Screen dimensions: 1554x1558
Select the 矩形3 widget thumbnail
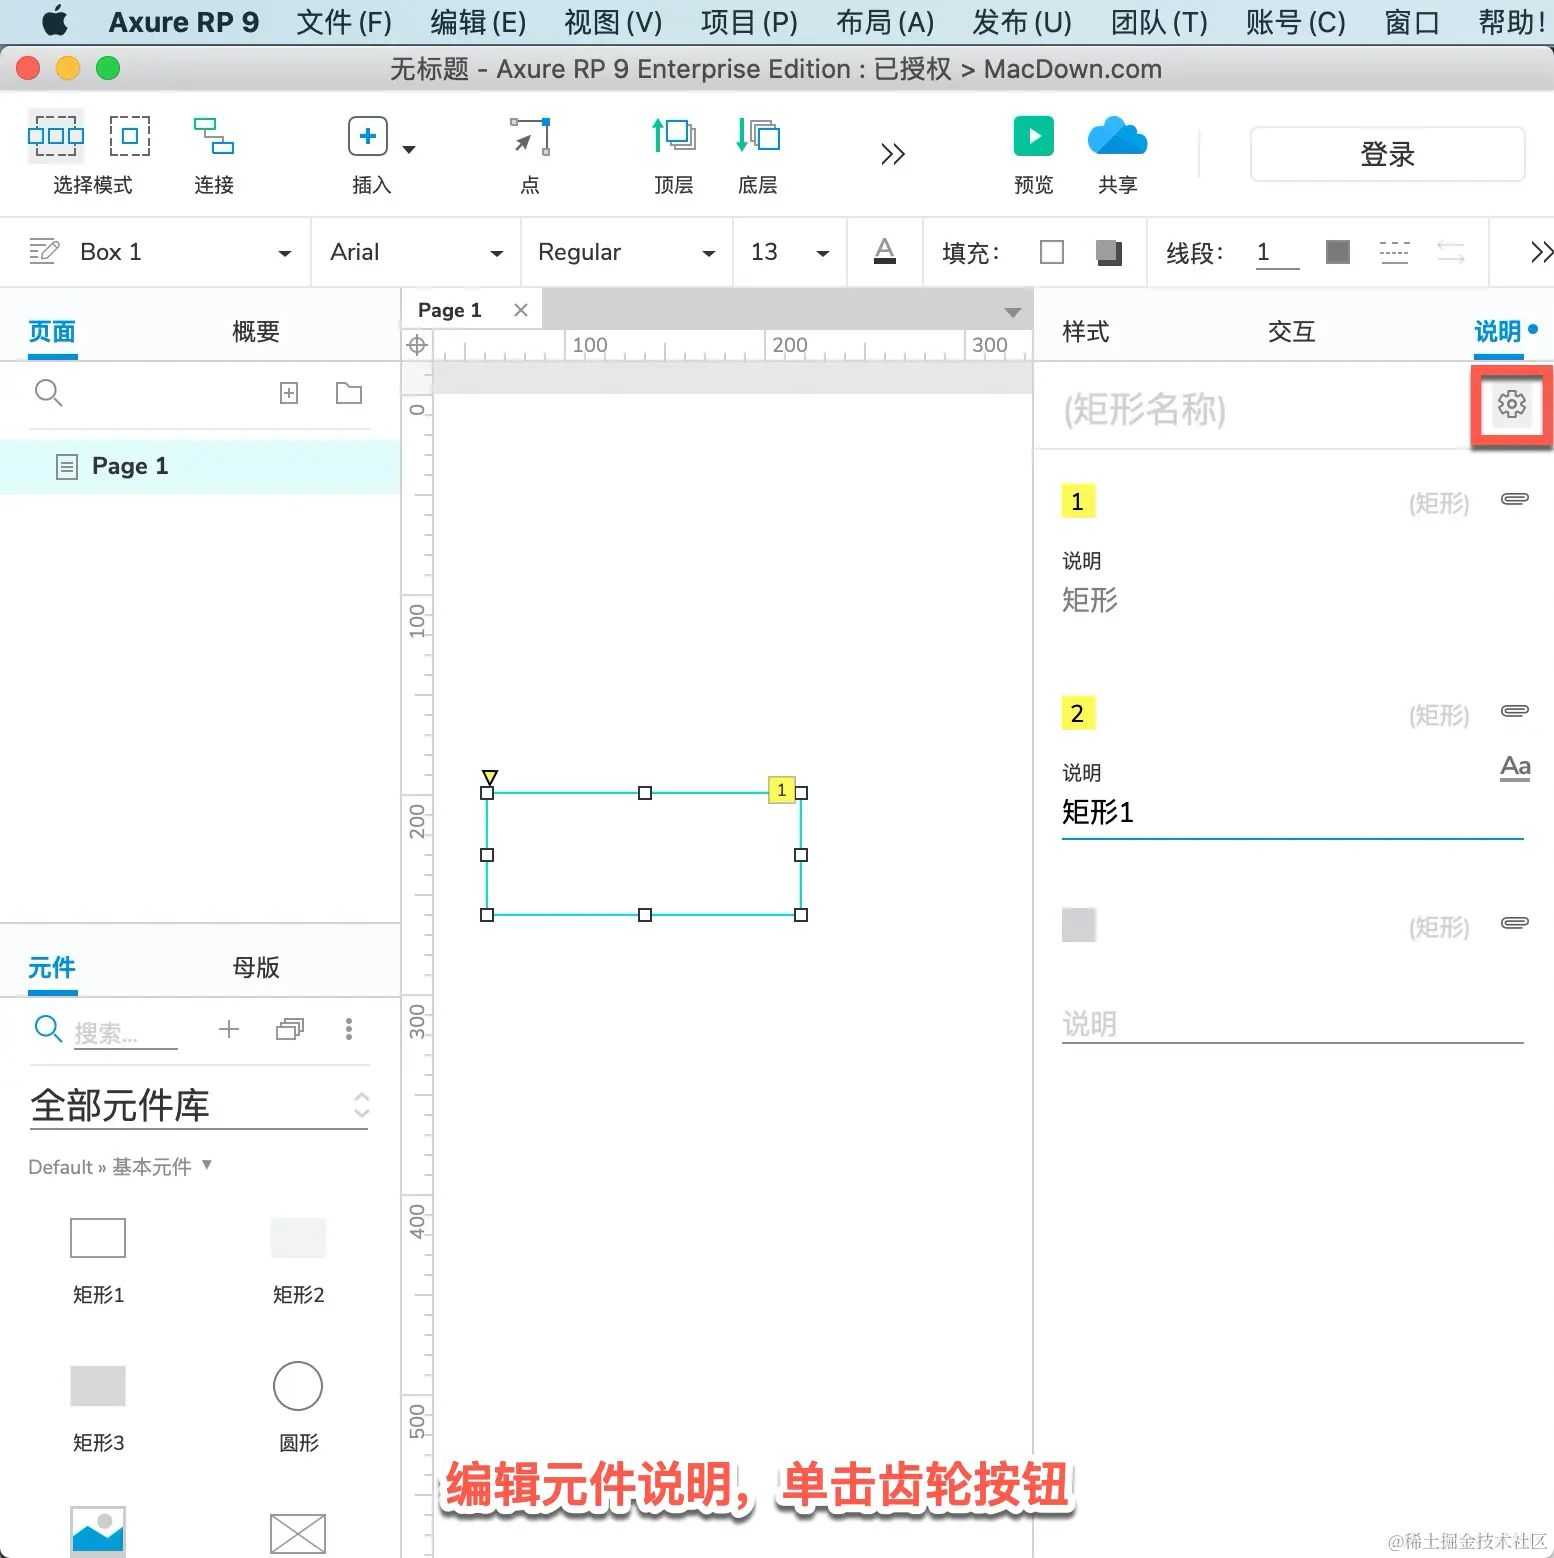pyautogui.click(x=98, y=1386)
